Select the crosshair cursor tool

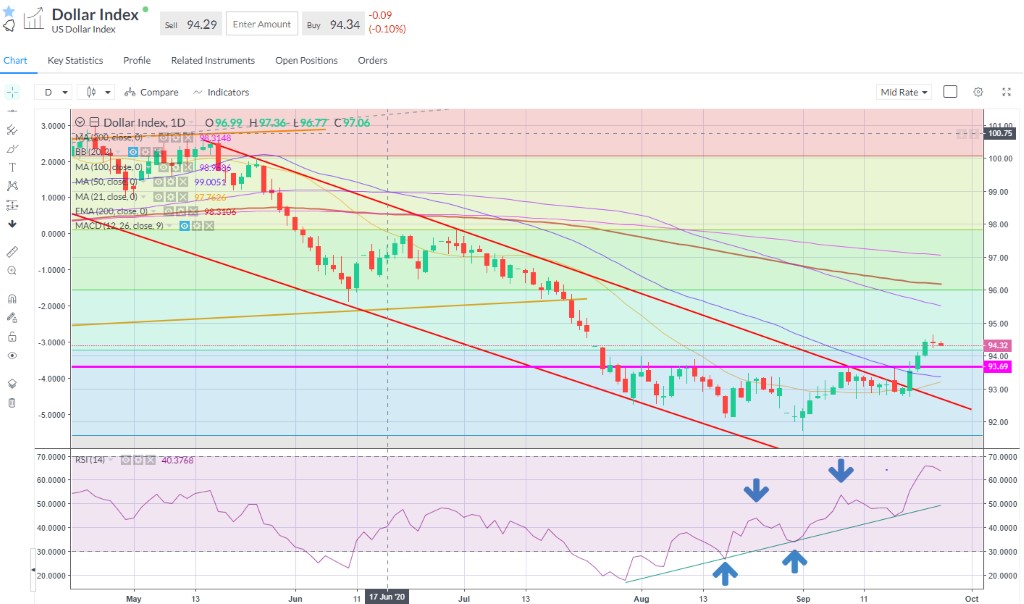coord(12,92)
